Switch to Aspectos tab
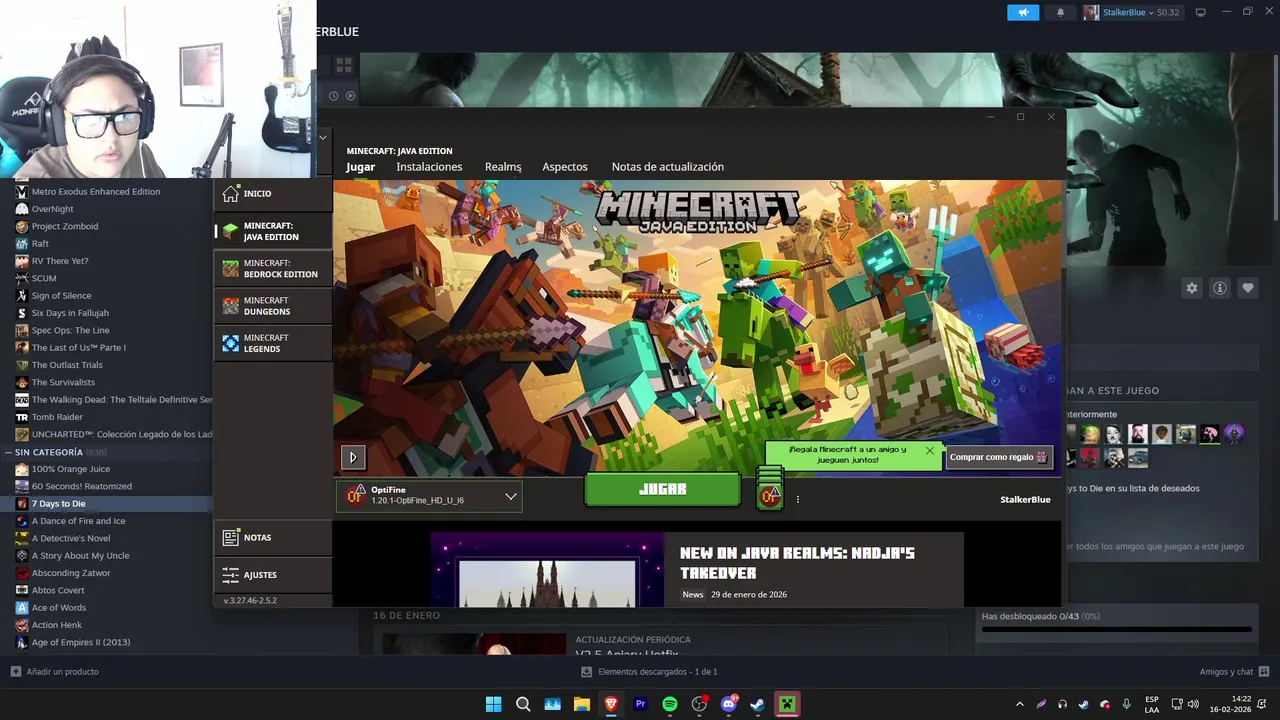This screenshot has height=720, width=1280. point(565,167)
